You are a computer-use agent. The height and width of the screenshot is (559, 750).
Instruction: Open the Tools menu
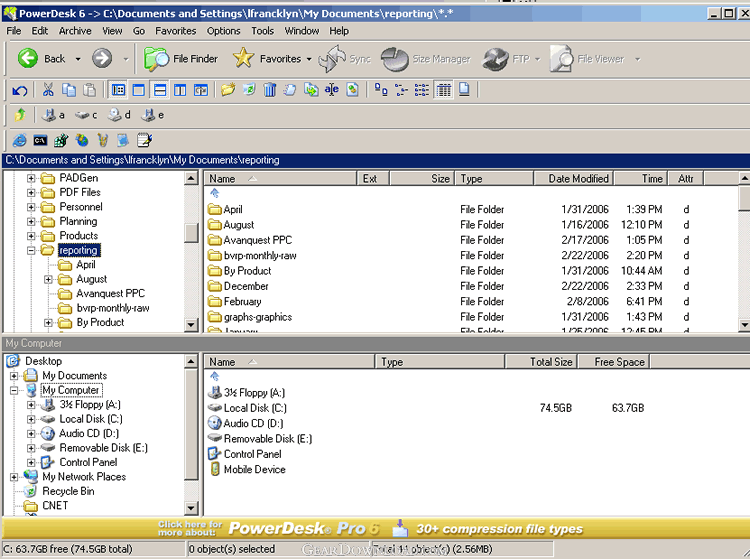click(263, 31)
